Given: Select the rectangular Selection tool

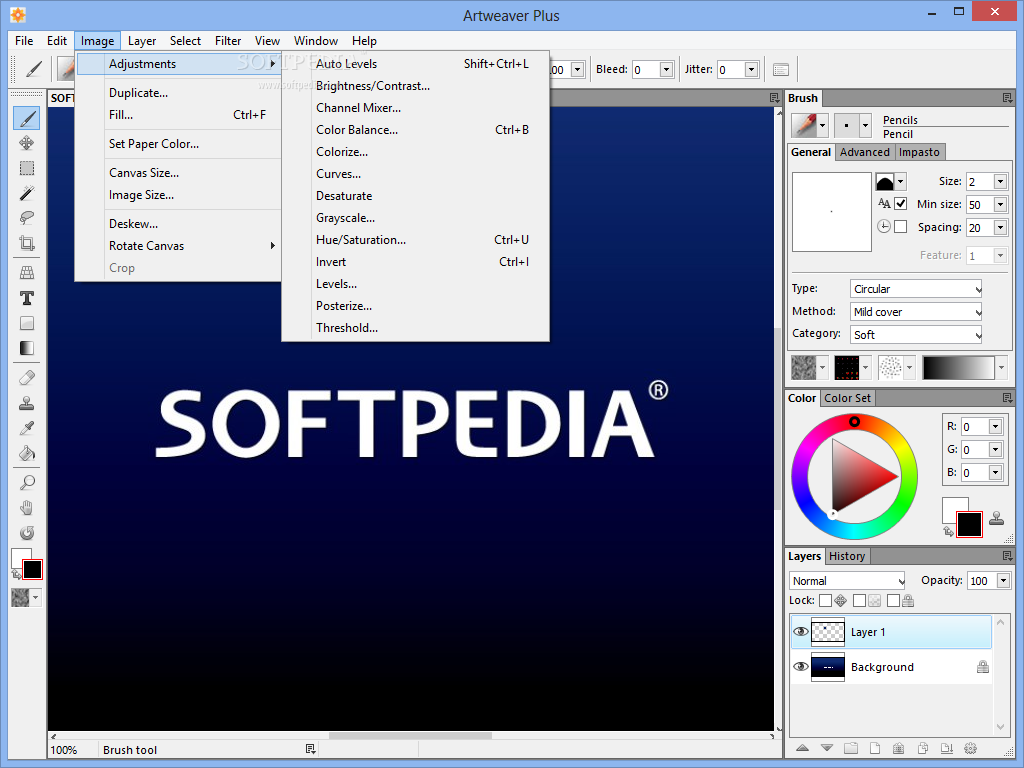Looking at the screenshot, I should (x=27, y=168).
